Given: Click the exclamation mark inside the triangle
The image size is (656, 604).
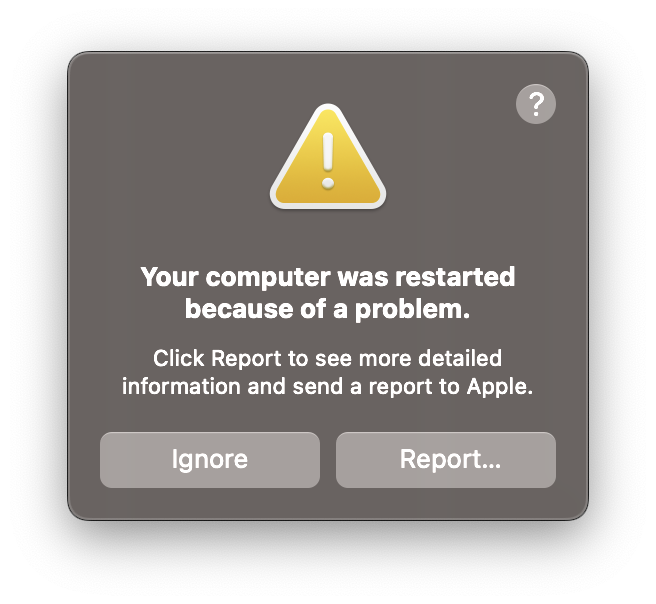Looking at the screenshot, I should click(328, 161).
